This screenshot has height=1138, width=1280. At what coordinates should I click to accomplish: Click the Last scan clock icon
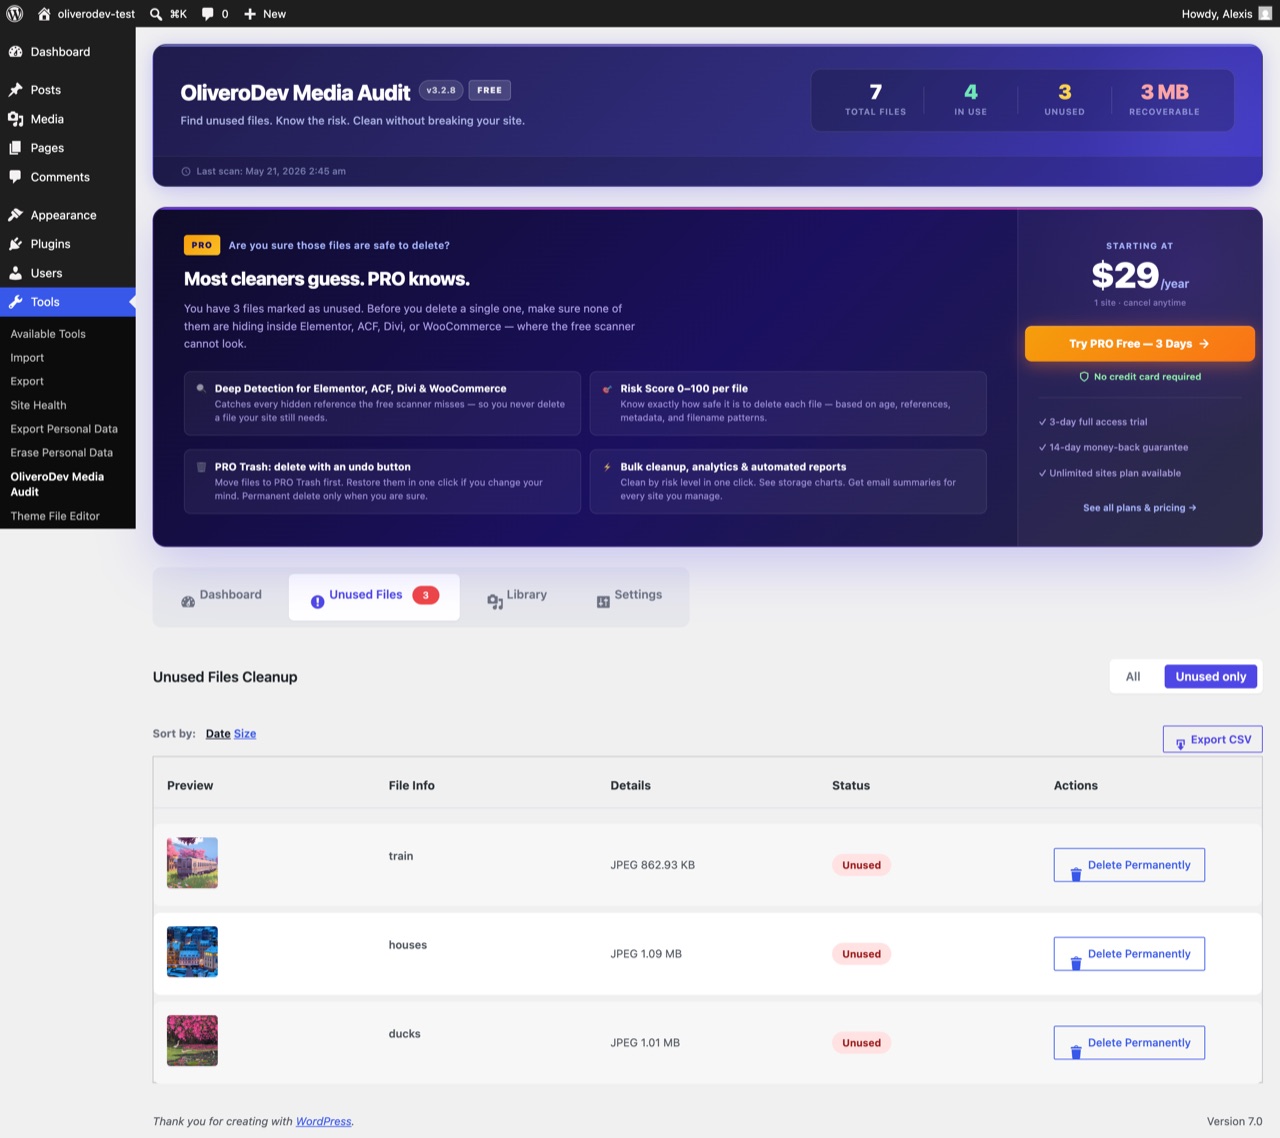point(186,172)
